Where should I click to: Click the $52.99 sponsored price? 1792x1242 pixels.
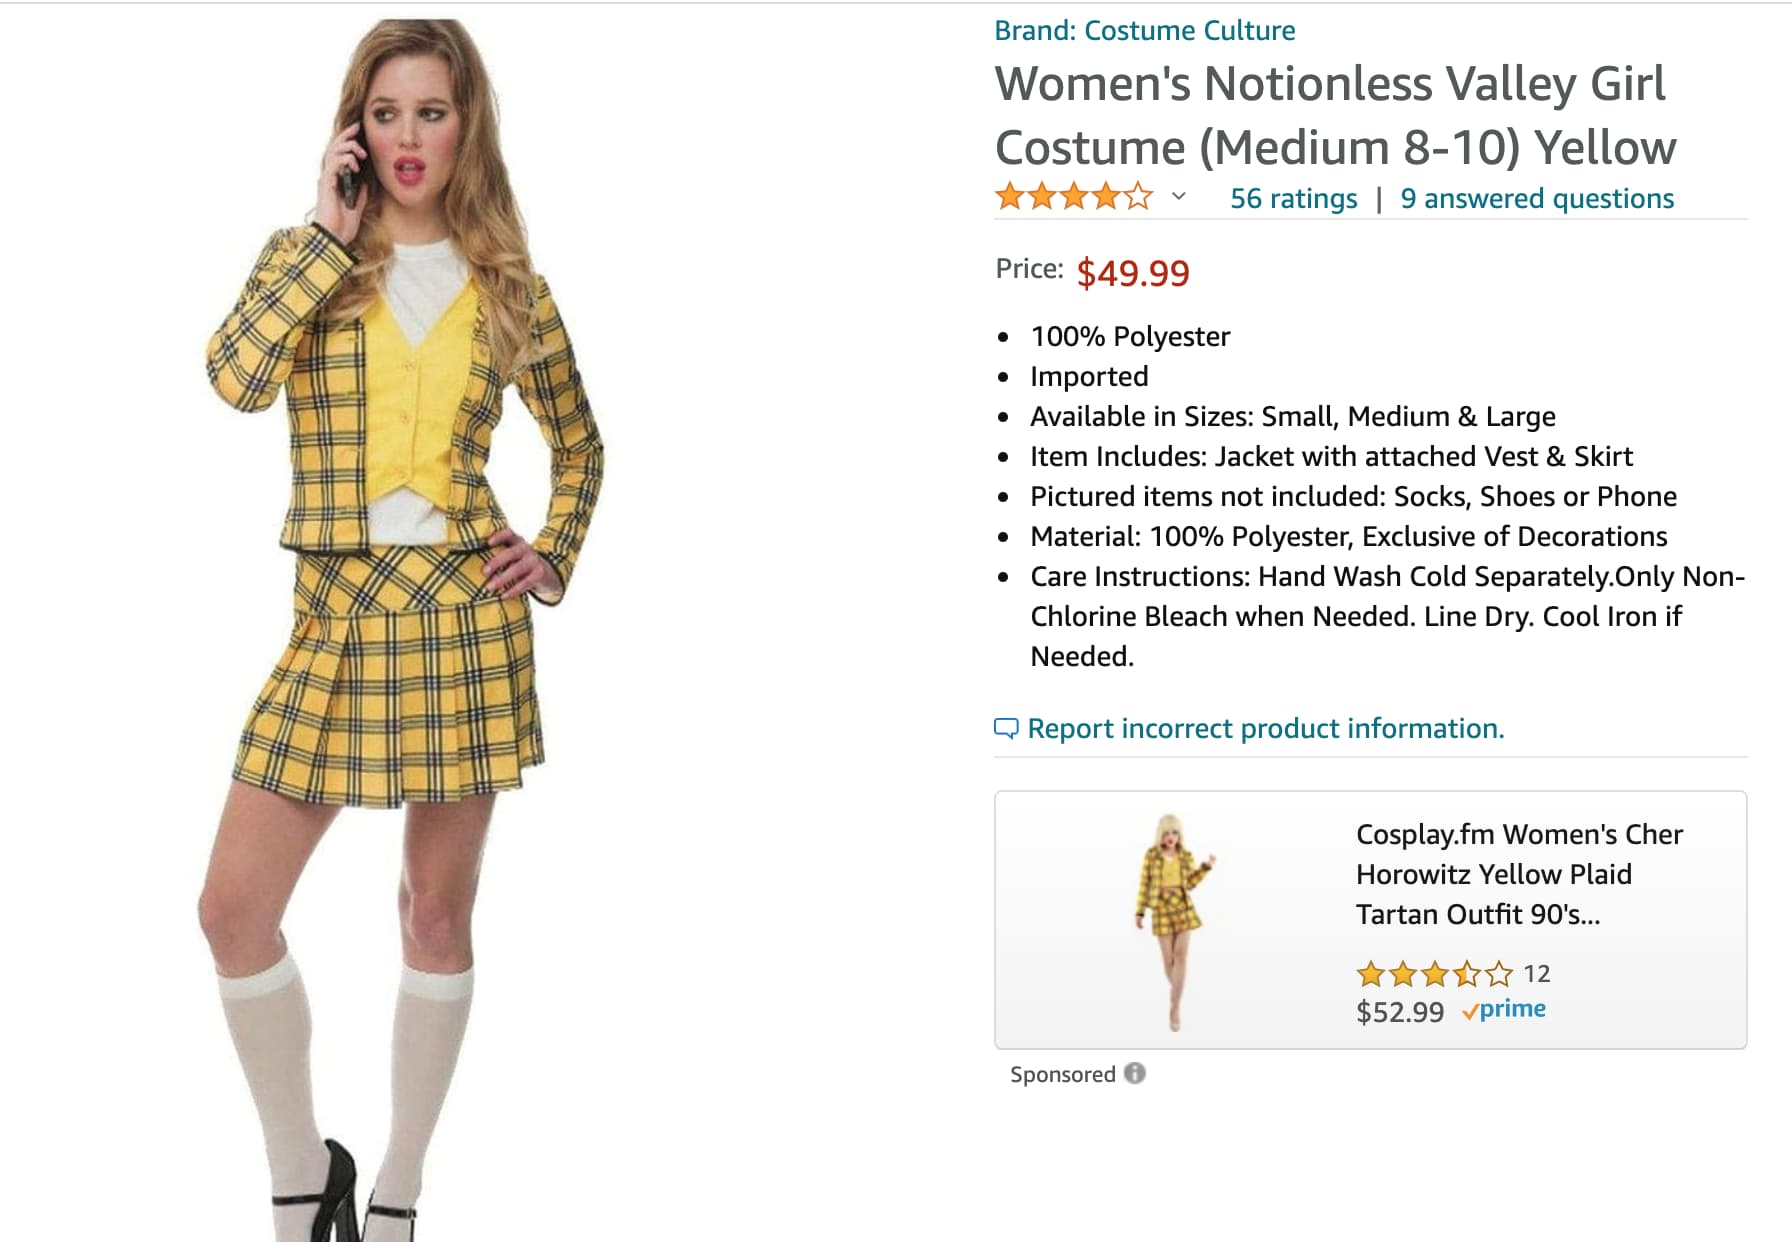[x=1398, y=1011]
